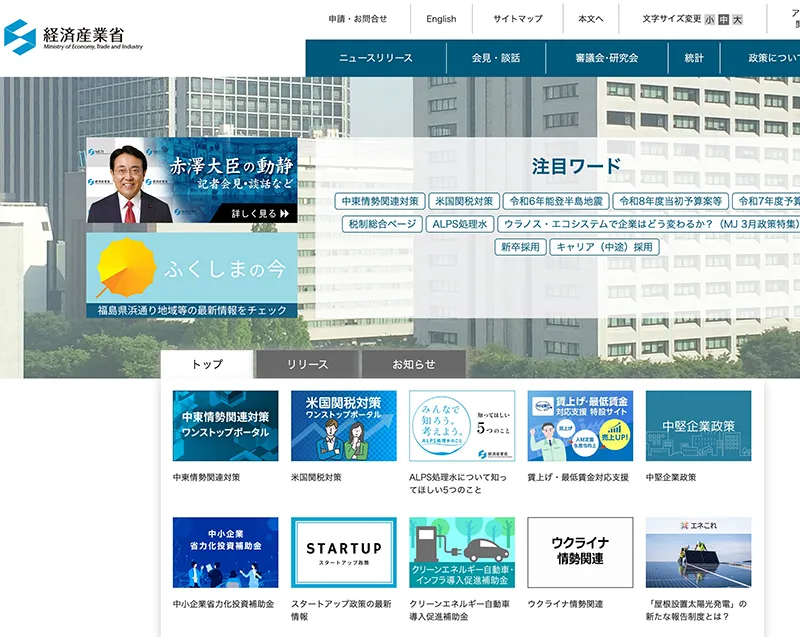Open クリーンエネルギー自動車 thumbnail

click(x=462, y=552)
